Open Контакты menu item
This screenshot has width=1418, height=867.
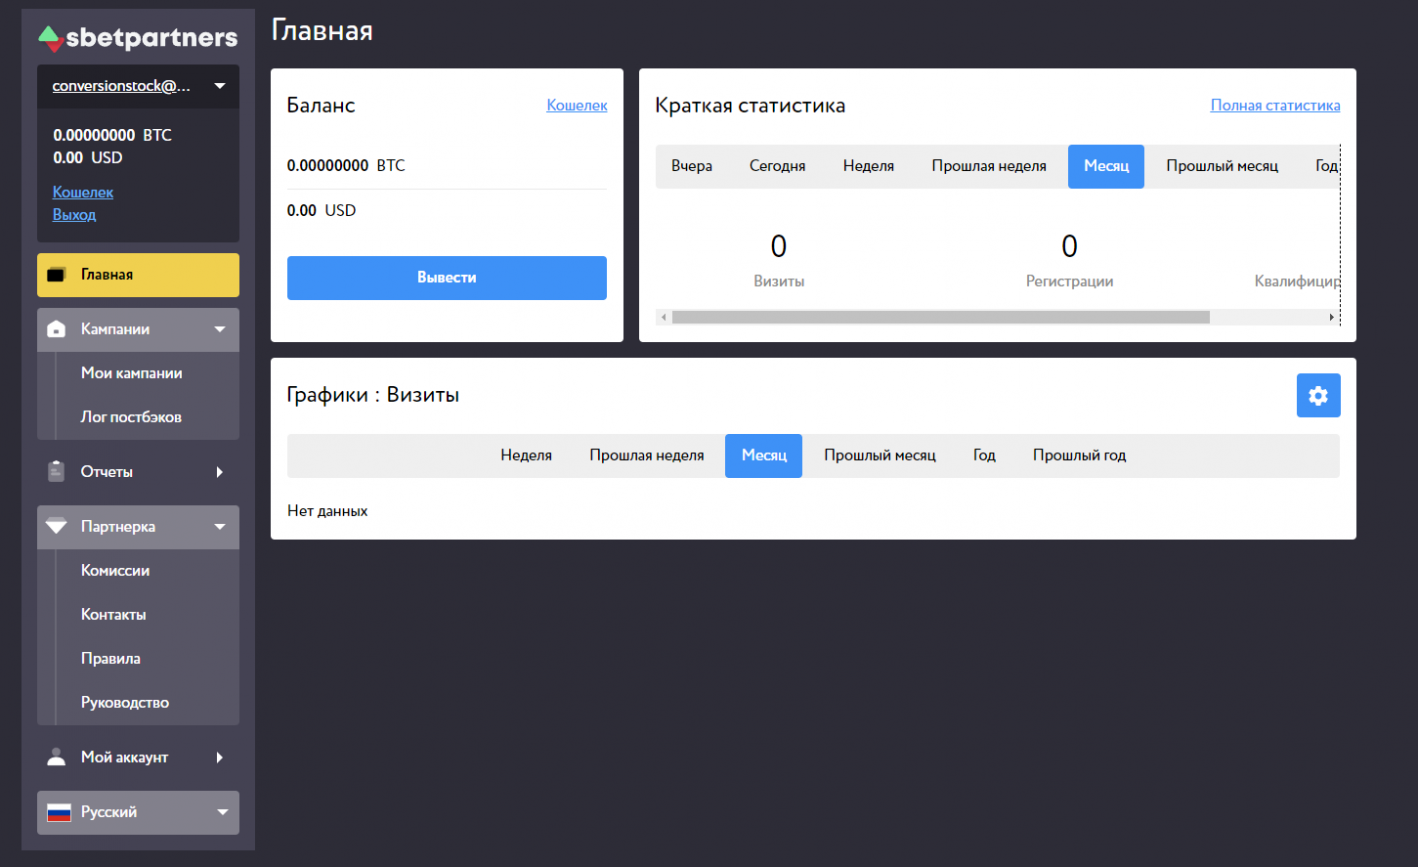pyautogui.click(x=113, y=614)
